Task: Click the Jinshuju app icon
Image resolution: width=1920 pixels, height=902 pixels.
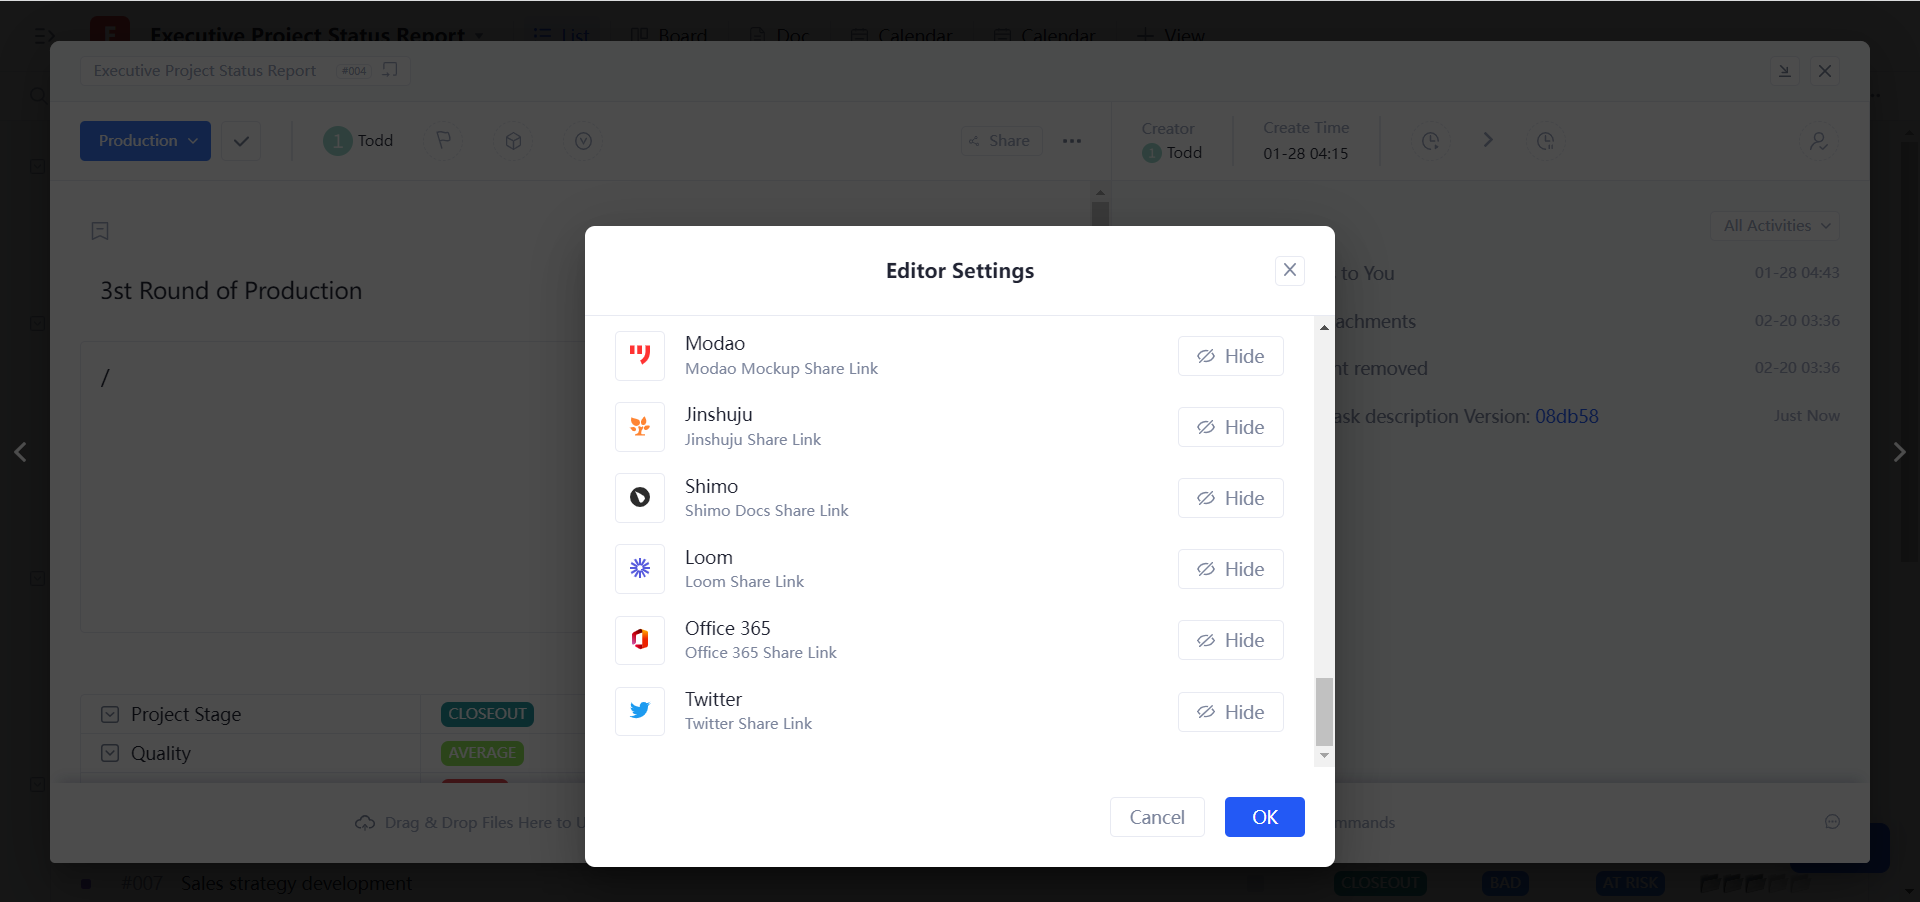Action: pyautogui.click(x=640, y=427)
